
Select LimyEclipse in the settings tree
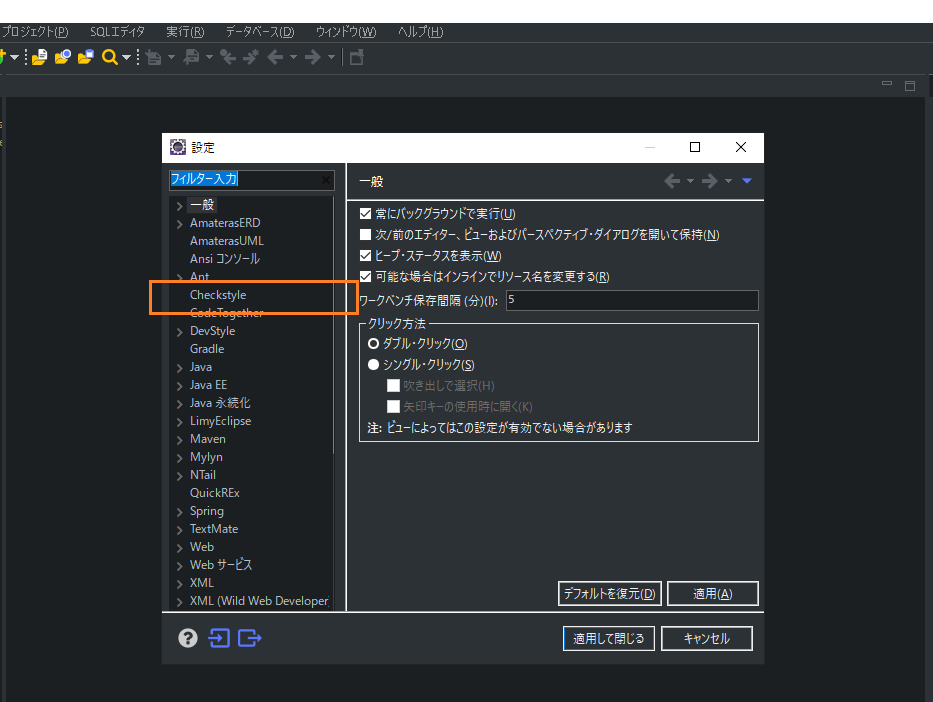[x=220, y=421]
